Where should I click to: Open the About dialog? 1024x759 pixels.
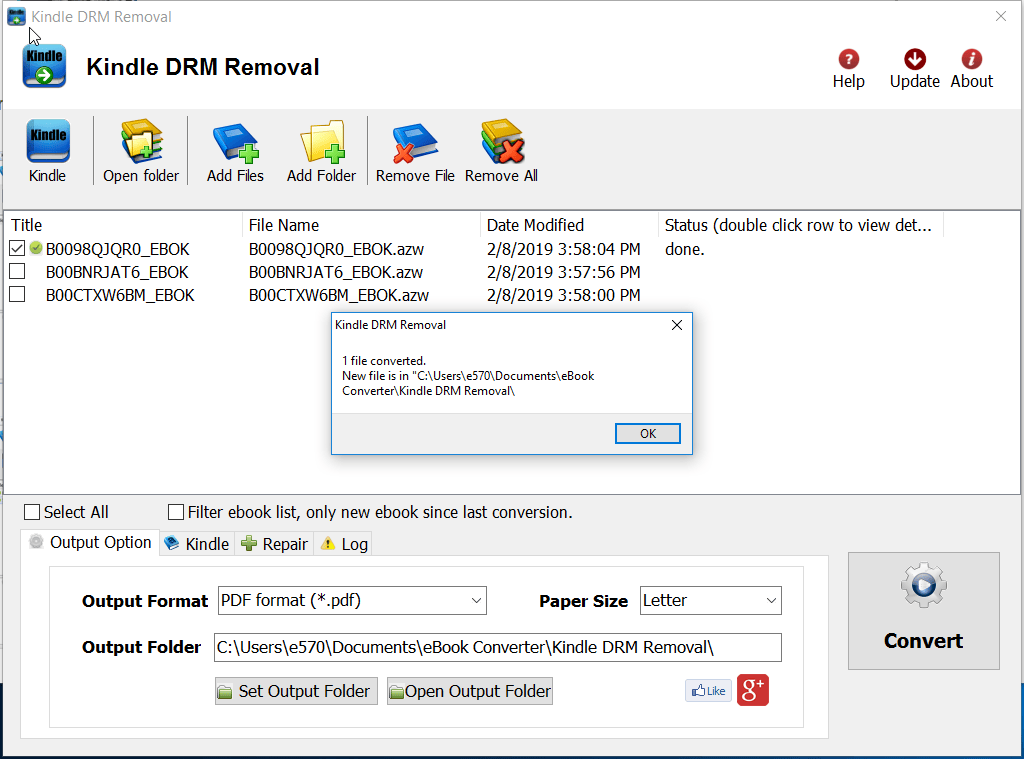pyautogui.click(x=971, y=66)
